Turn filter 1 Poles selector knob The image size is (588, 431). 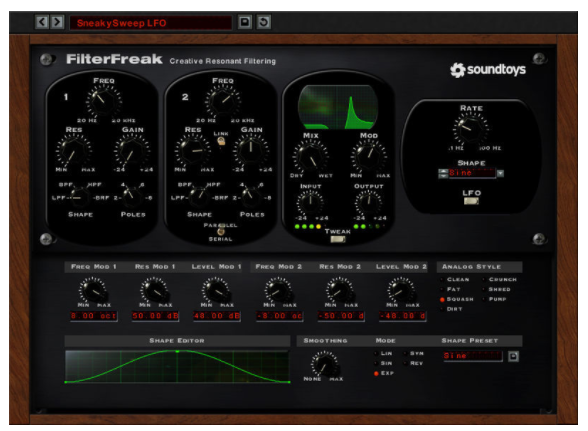[132, 197]
